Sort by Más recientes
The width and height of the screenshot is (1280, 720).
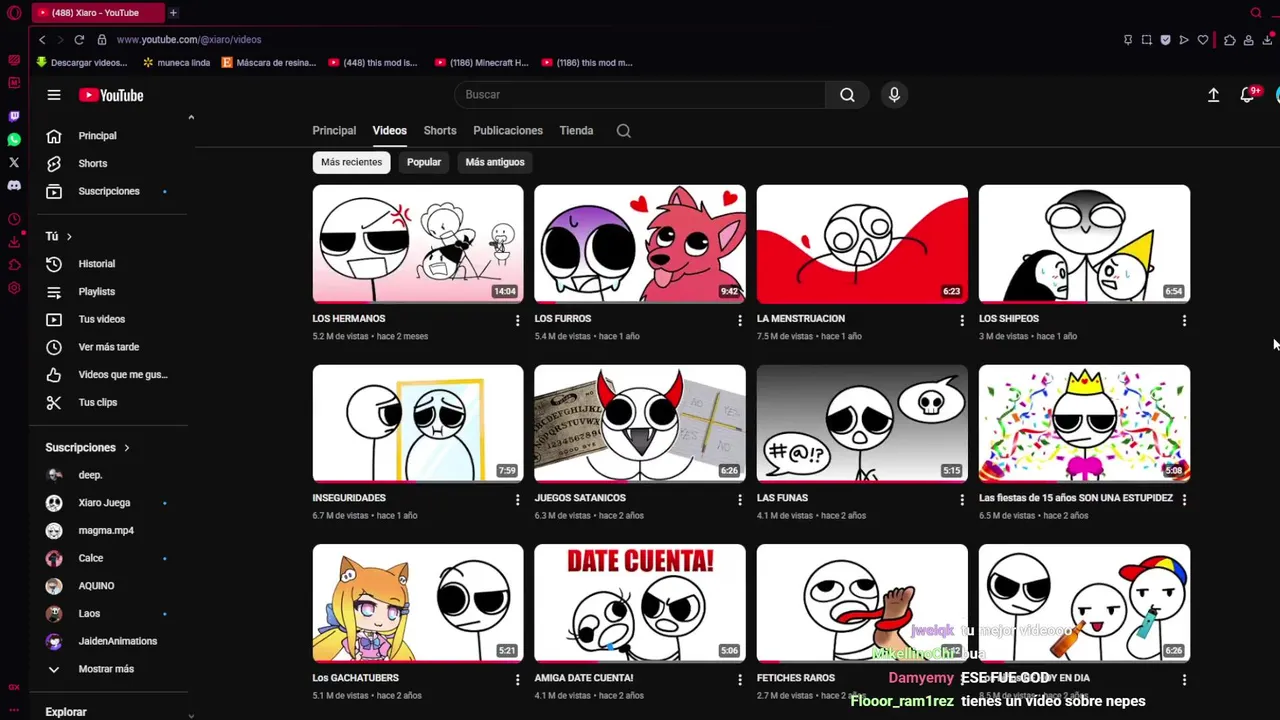(351, 162)
